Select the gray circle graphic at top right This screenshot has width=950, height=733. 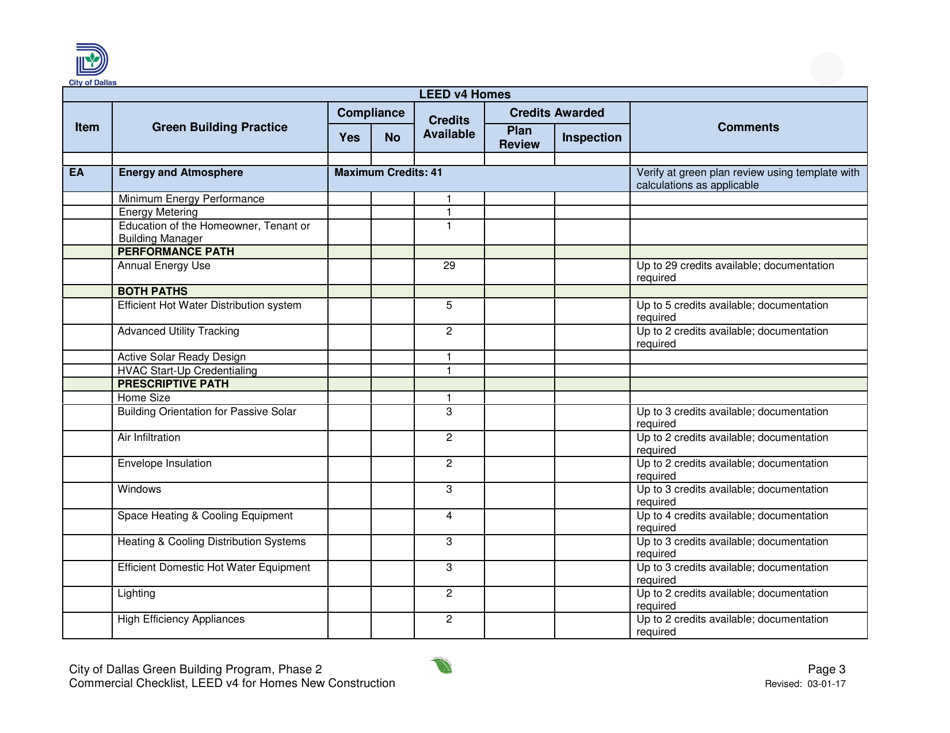click(825, 67)
